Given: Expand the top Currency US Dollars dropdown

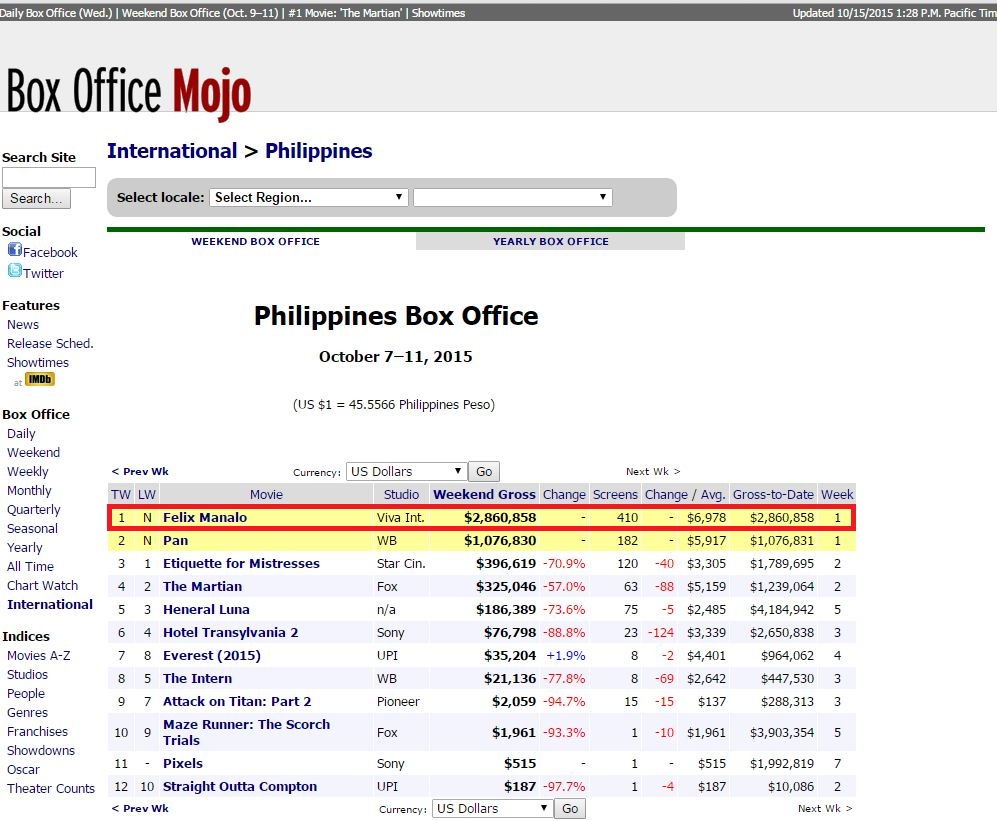Looking at the screenshot, I should pos(406,471).
